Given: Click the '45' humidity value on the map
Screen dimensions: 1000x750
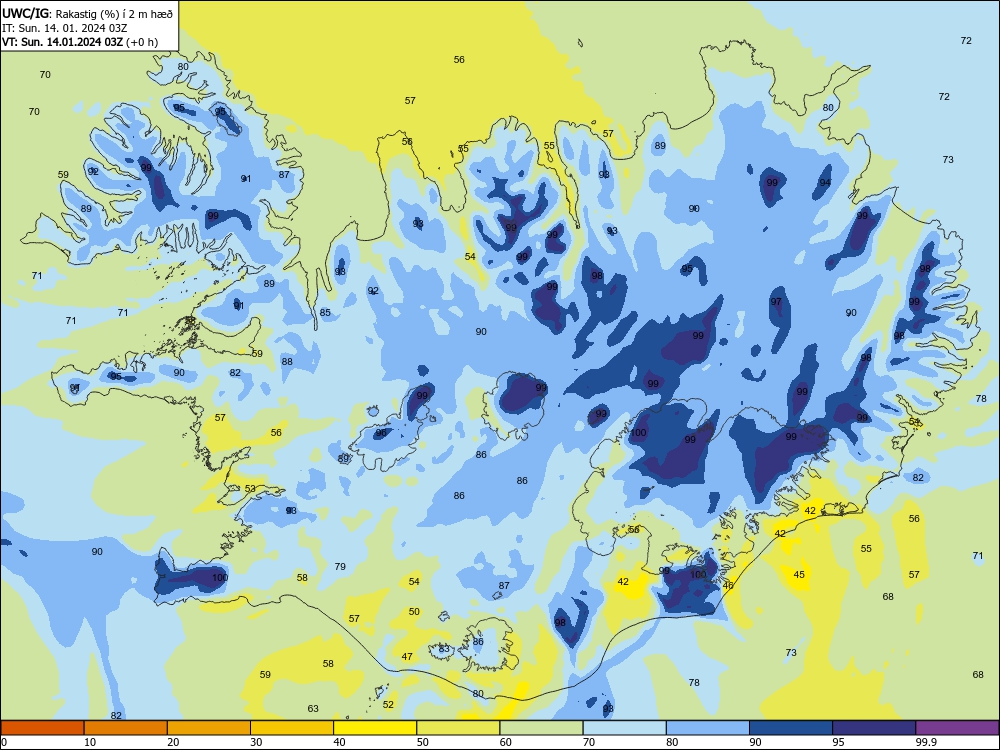Looking at the screenshot, I should tap(799, 575).
